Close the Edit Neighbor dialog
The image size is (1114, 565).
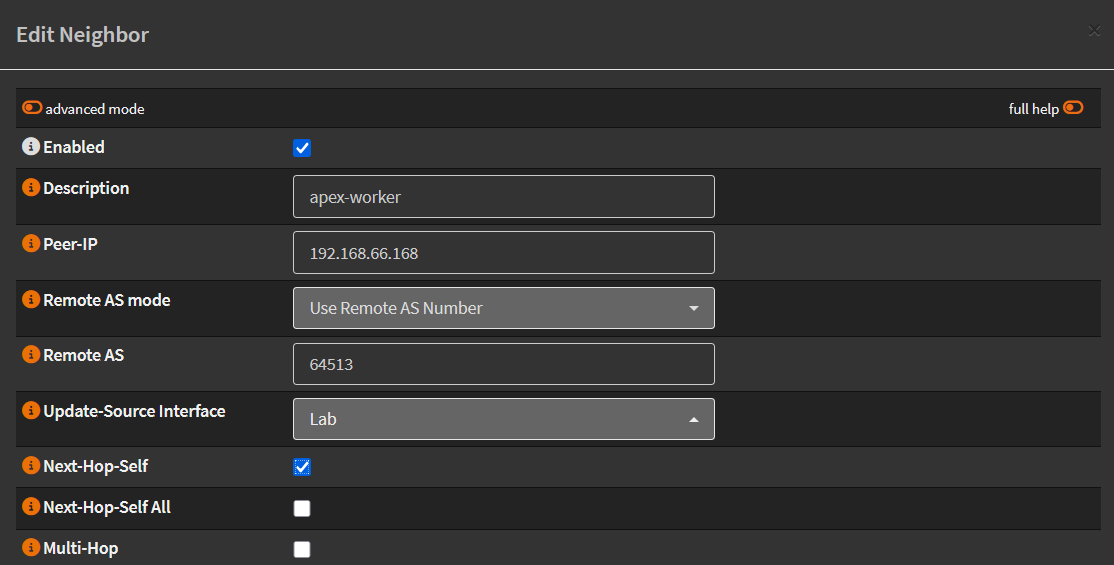click(1094, 31)
